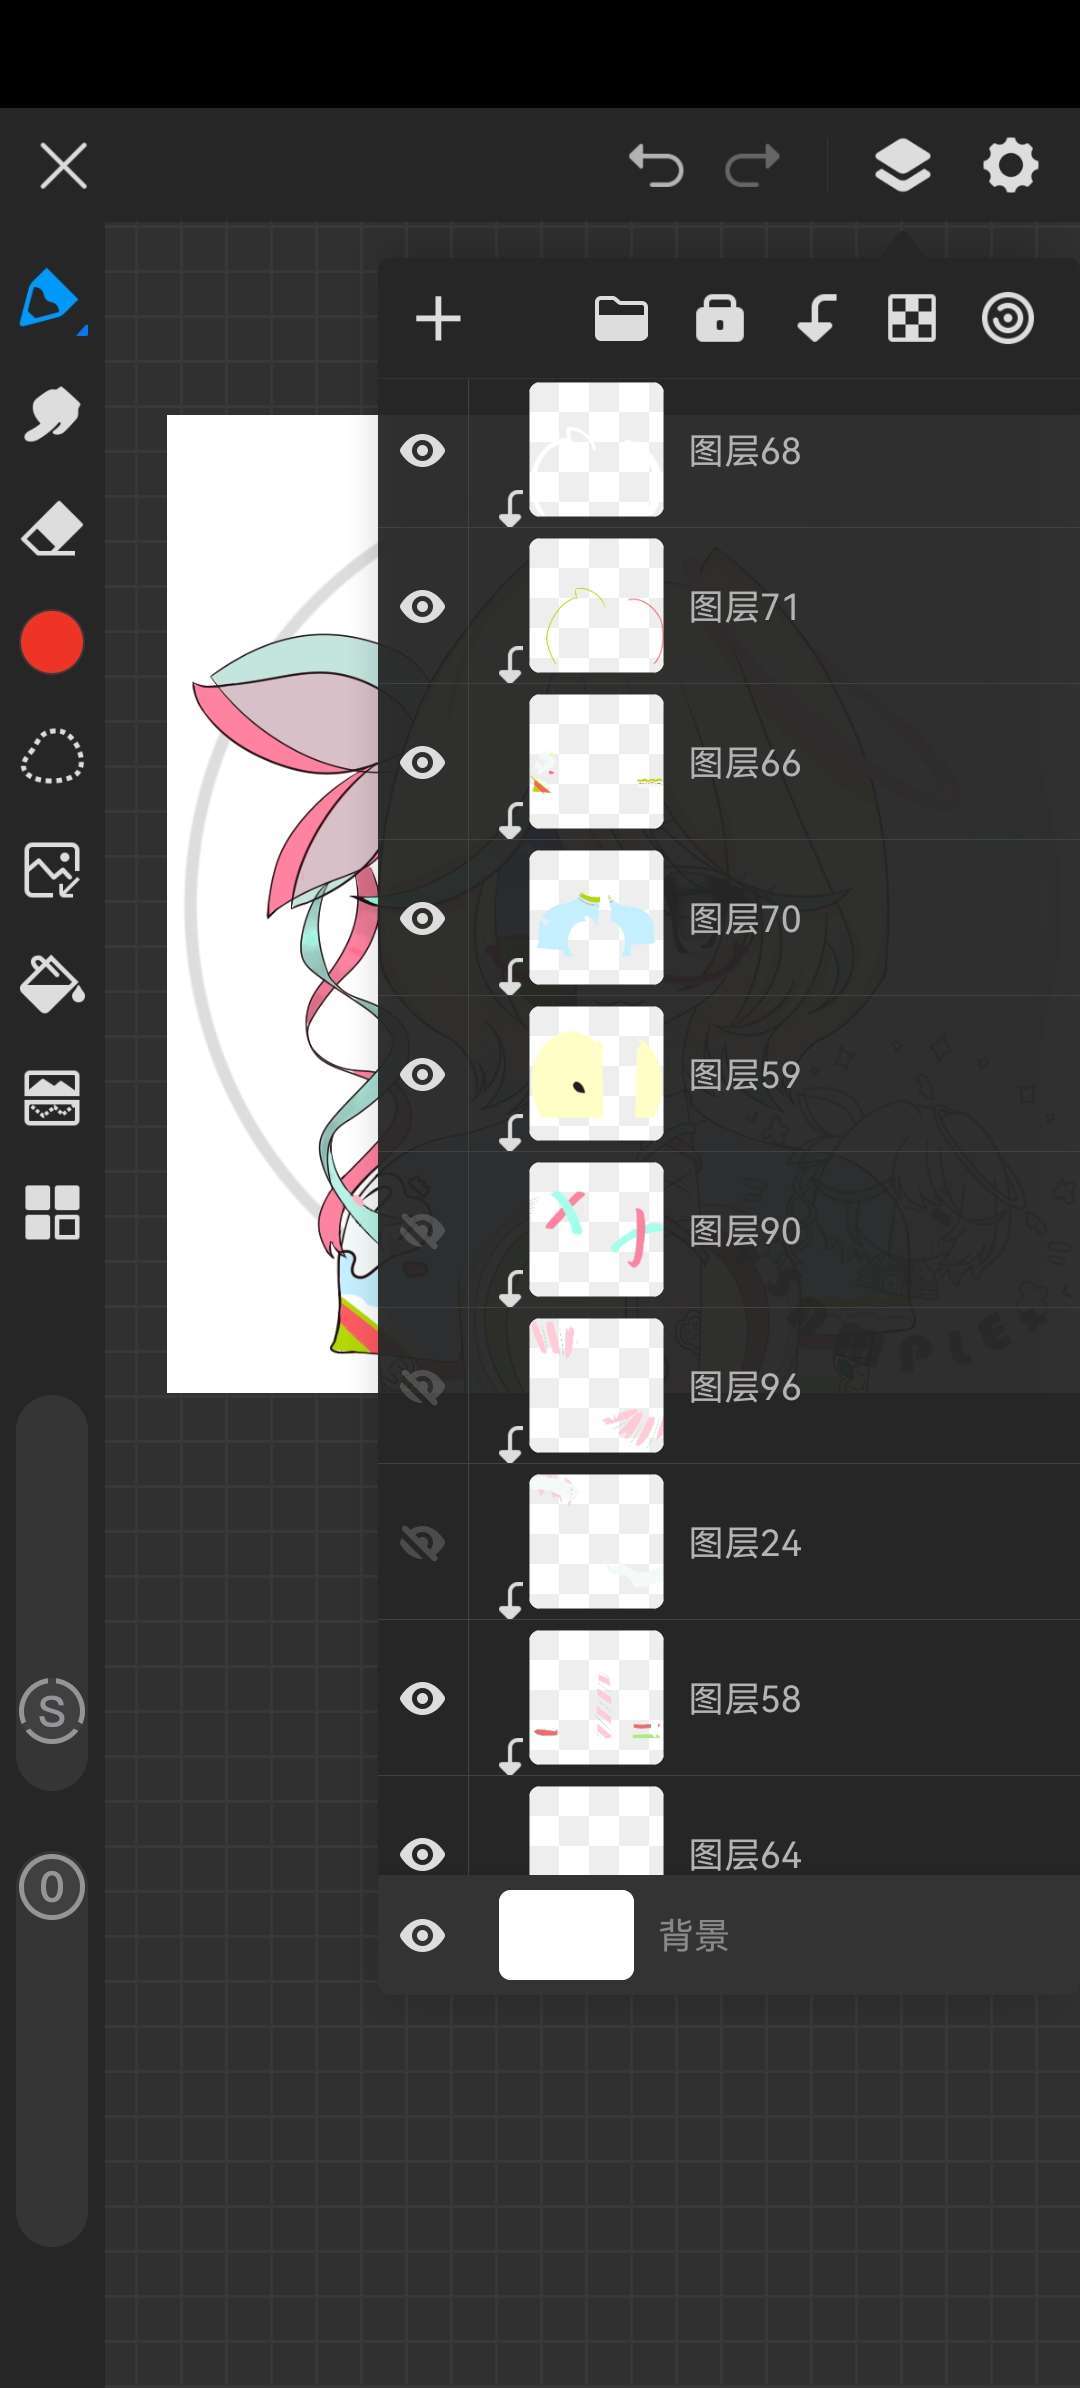Create a new layer folder

pos(621,319)
